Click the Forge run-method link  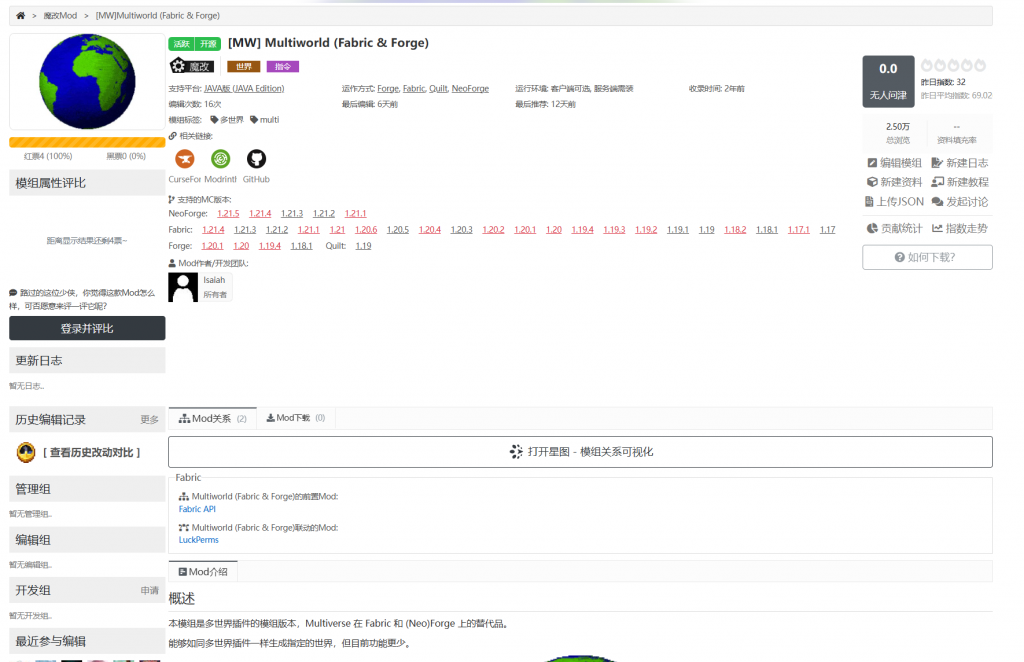388,89
